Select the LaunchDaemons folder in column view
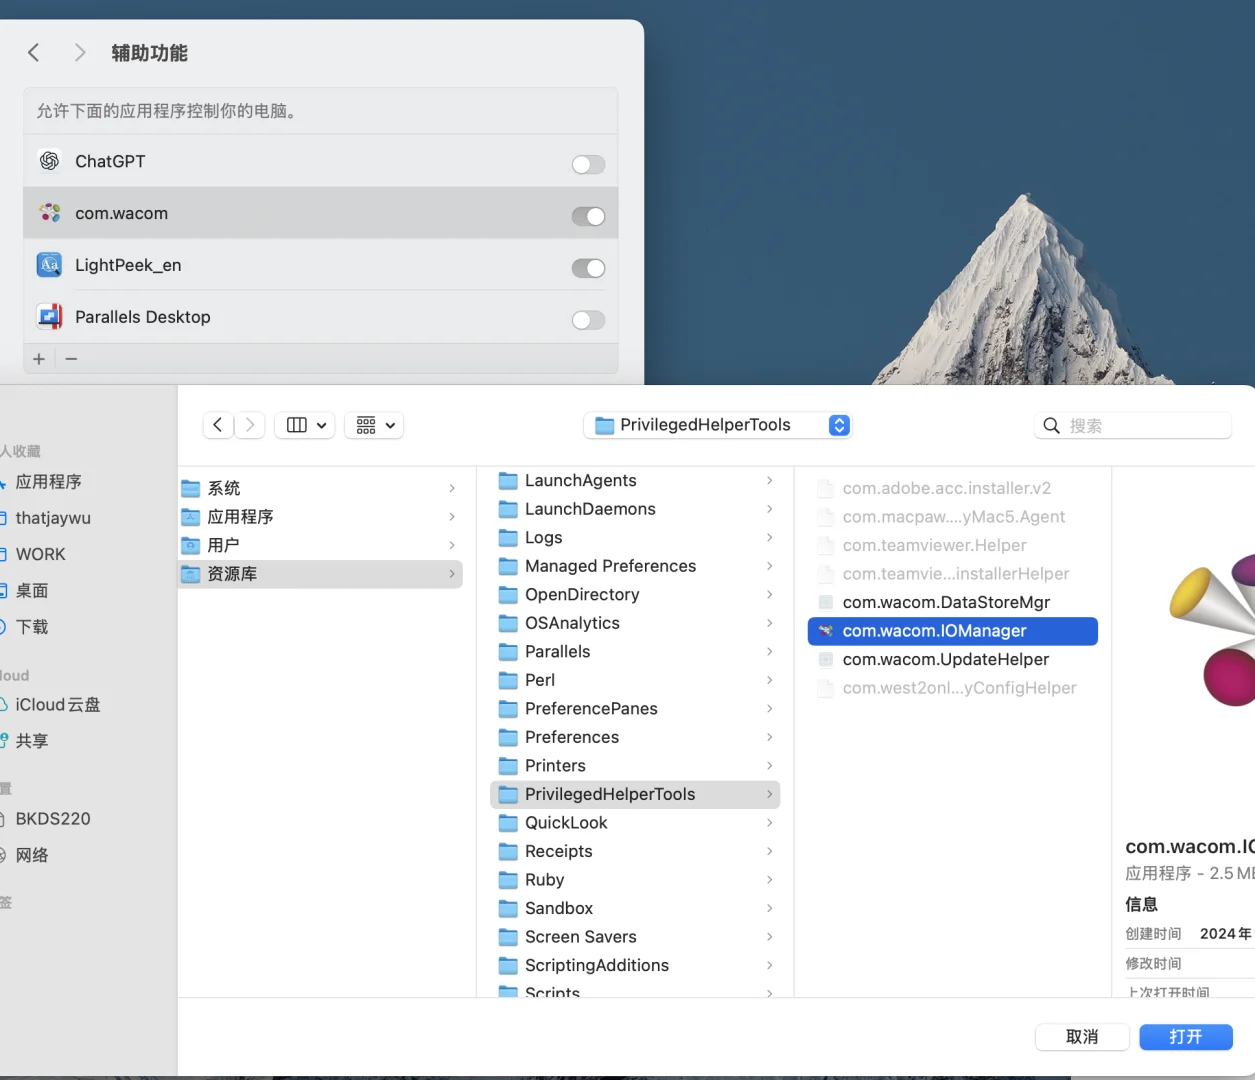The height and width of the screenshot is (1080, 1255). pos(589,509)
